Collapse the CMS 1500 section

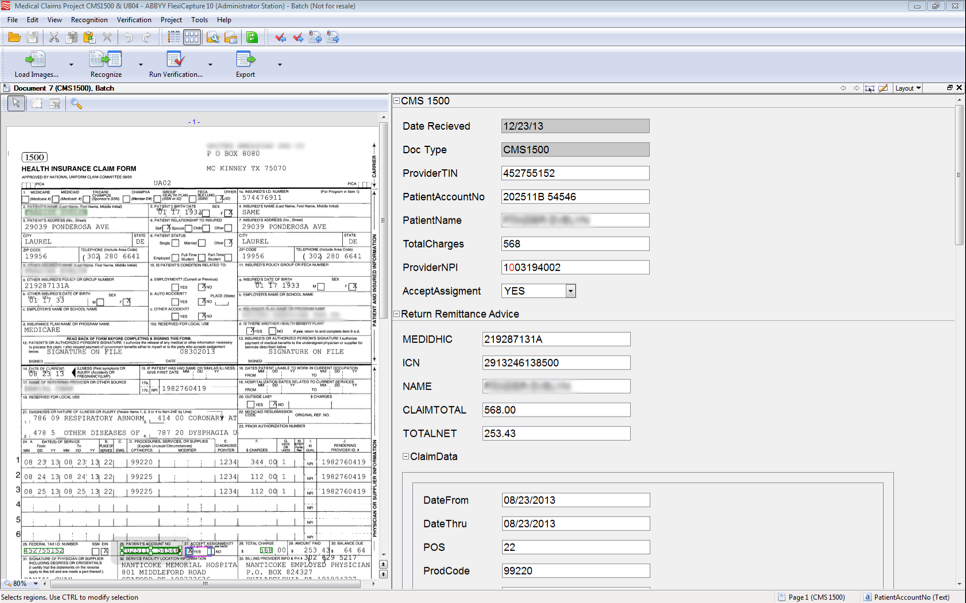tap(397, 100)
